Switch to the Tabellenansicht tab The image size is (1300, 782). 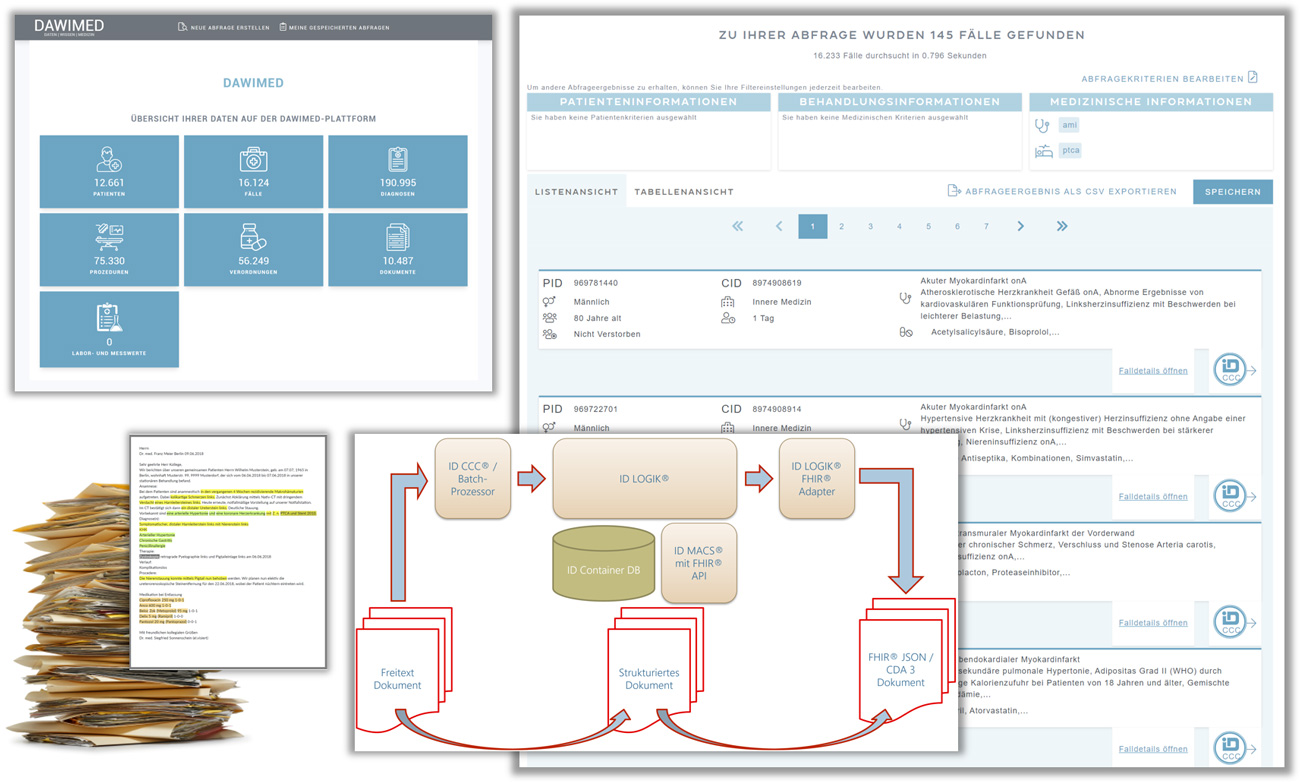pyautogui.click(x=684, y=192)
